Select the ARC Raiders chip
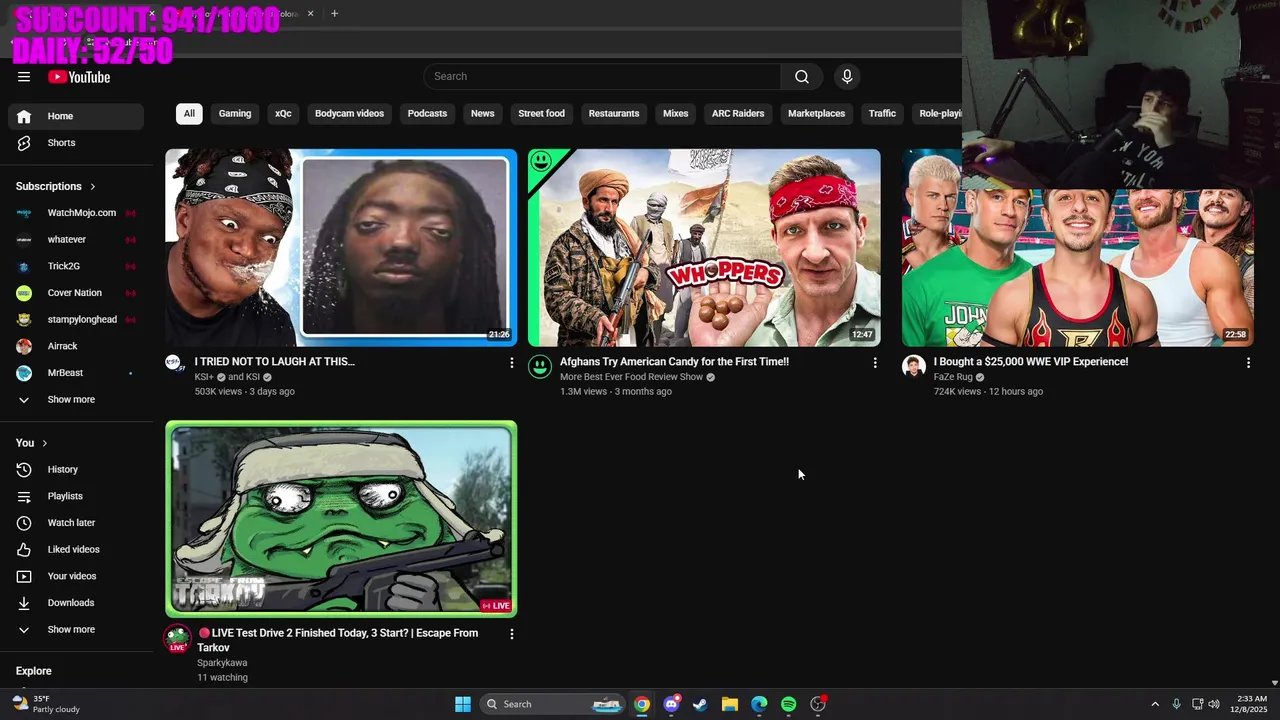1280x720 pixels. 738,113
